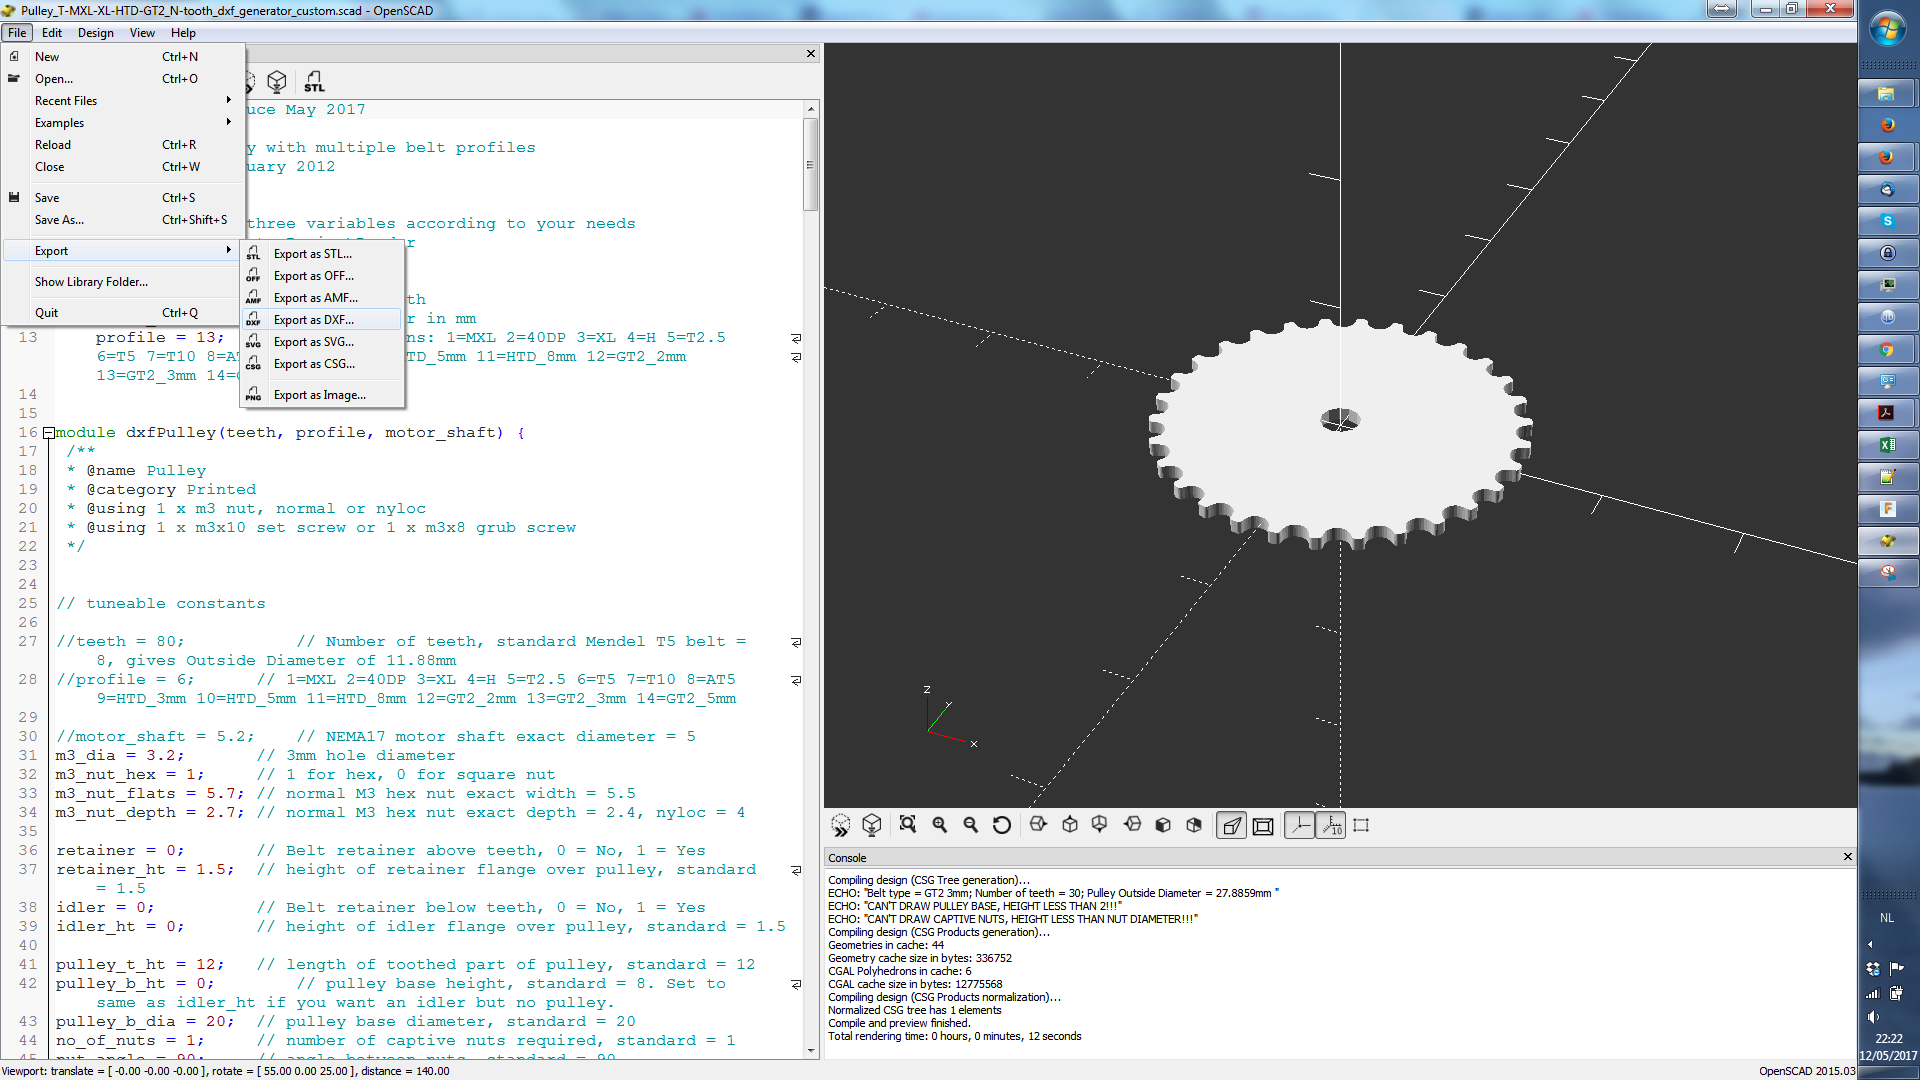Click the Zoom Out magnifier icon
Image resolution: width=1920 pixels, height=1080 pixels.
click(970, 825)
